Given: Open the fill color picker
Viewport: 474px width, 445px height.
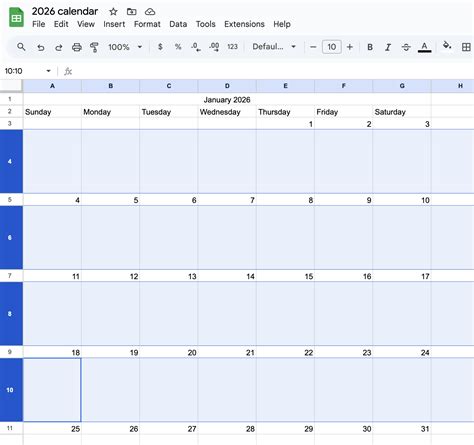Looking at the screenshot, I should [x=447, y=46].
